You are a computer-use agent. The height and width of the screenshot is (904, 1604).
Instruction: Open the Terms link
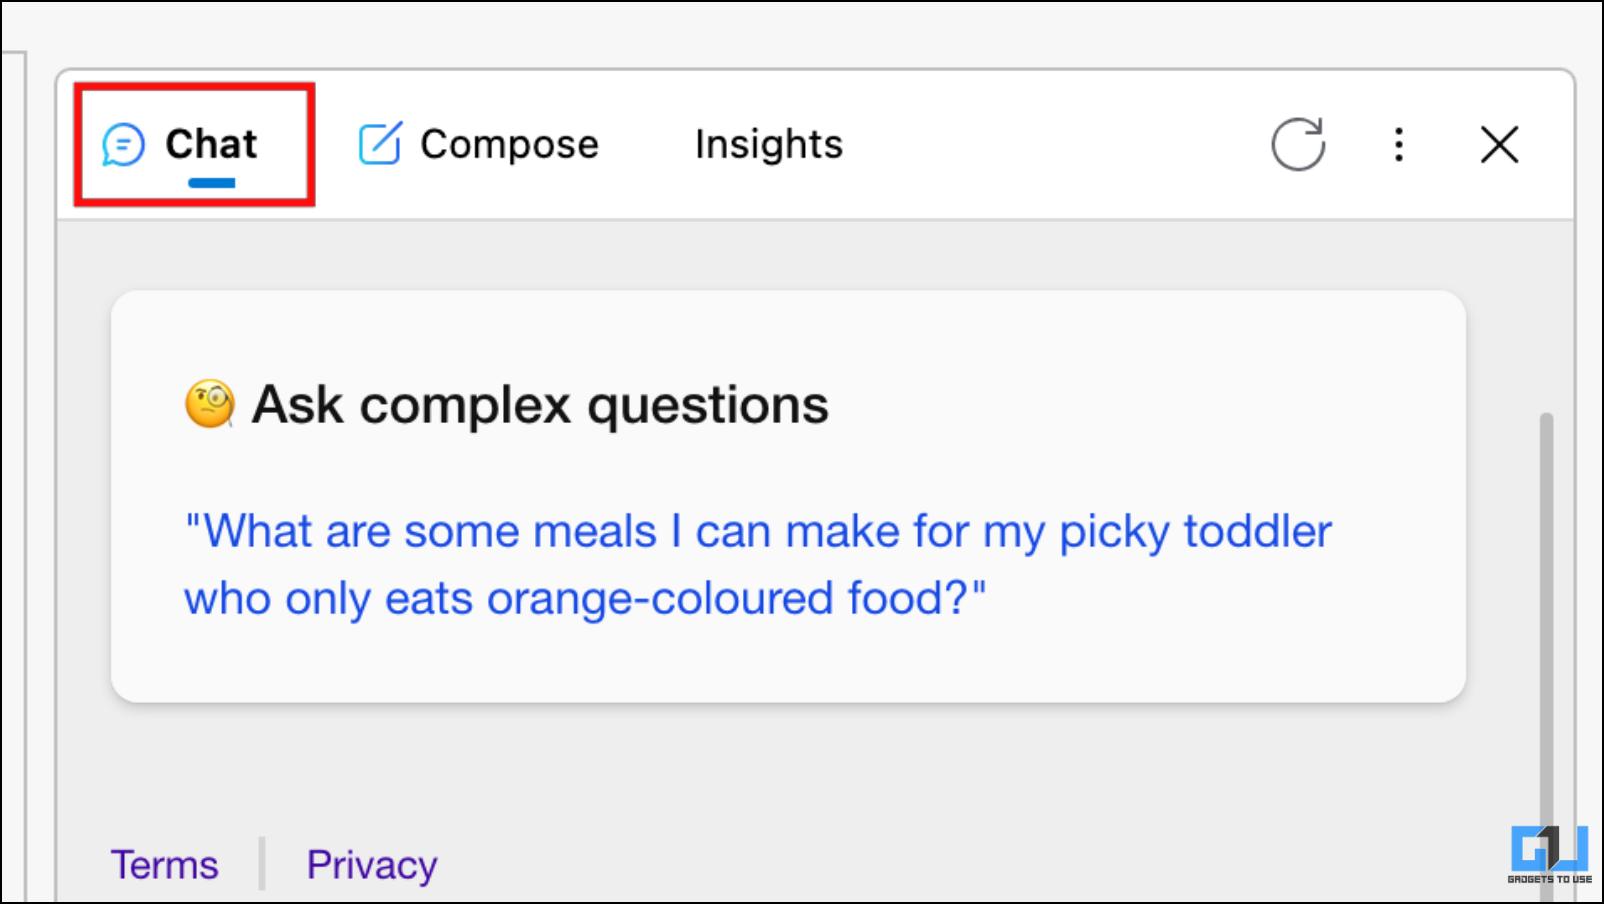tap(164, 864)
